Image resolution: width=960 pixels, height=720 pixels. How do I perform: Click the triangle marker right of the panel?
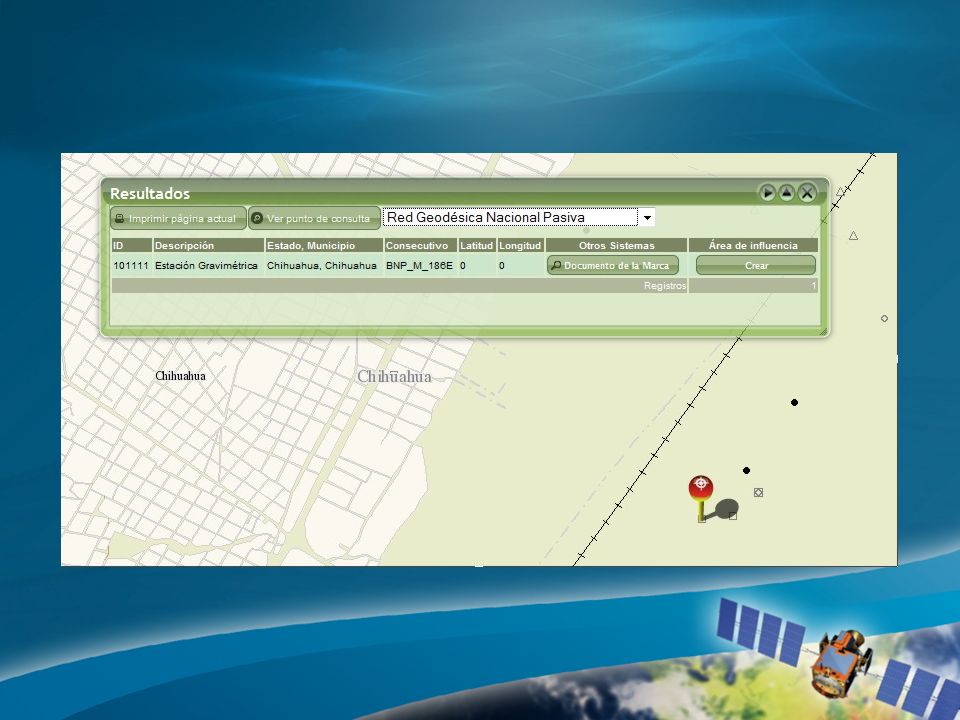853,236
